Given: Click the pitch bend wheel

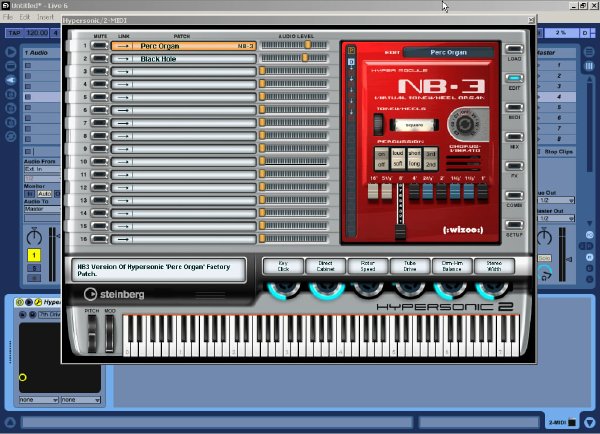Looking at the screenshot, I should (92, 334).
